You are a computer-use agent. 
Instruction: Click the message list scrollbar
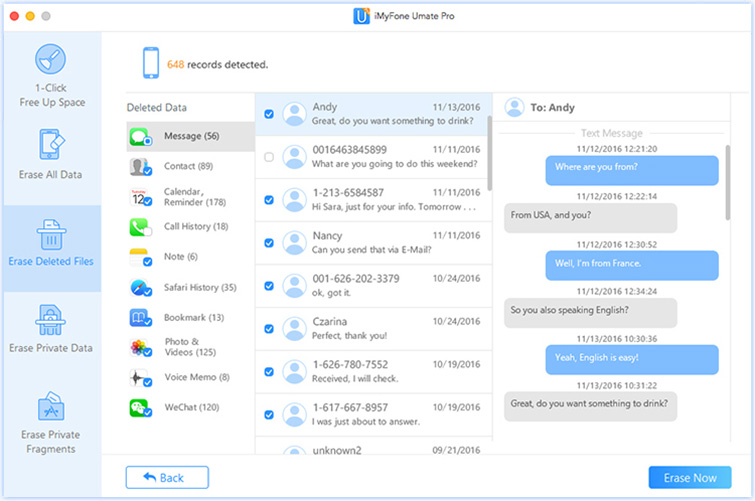pos(490,153)
